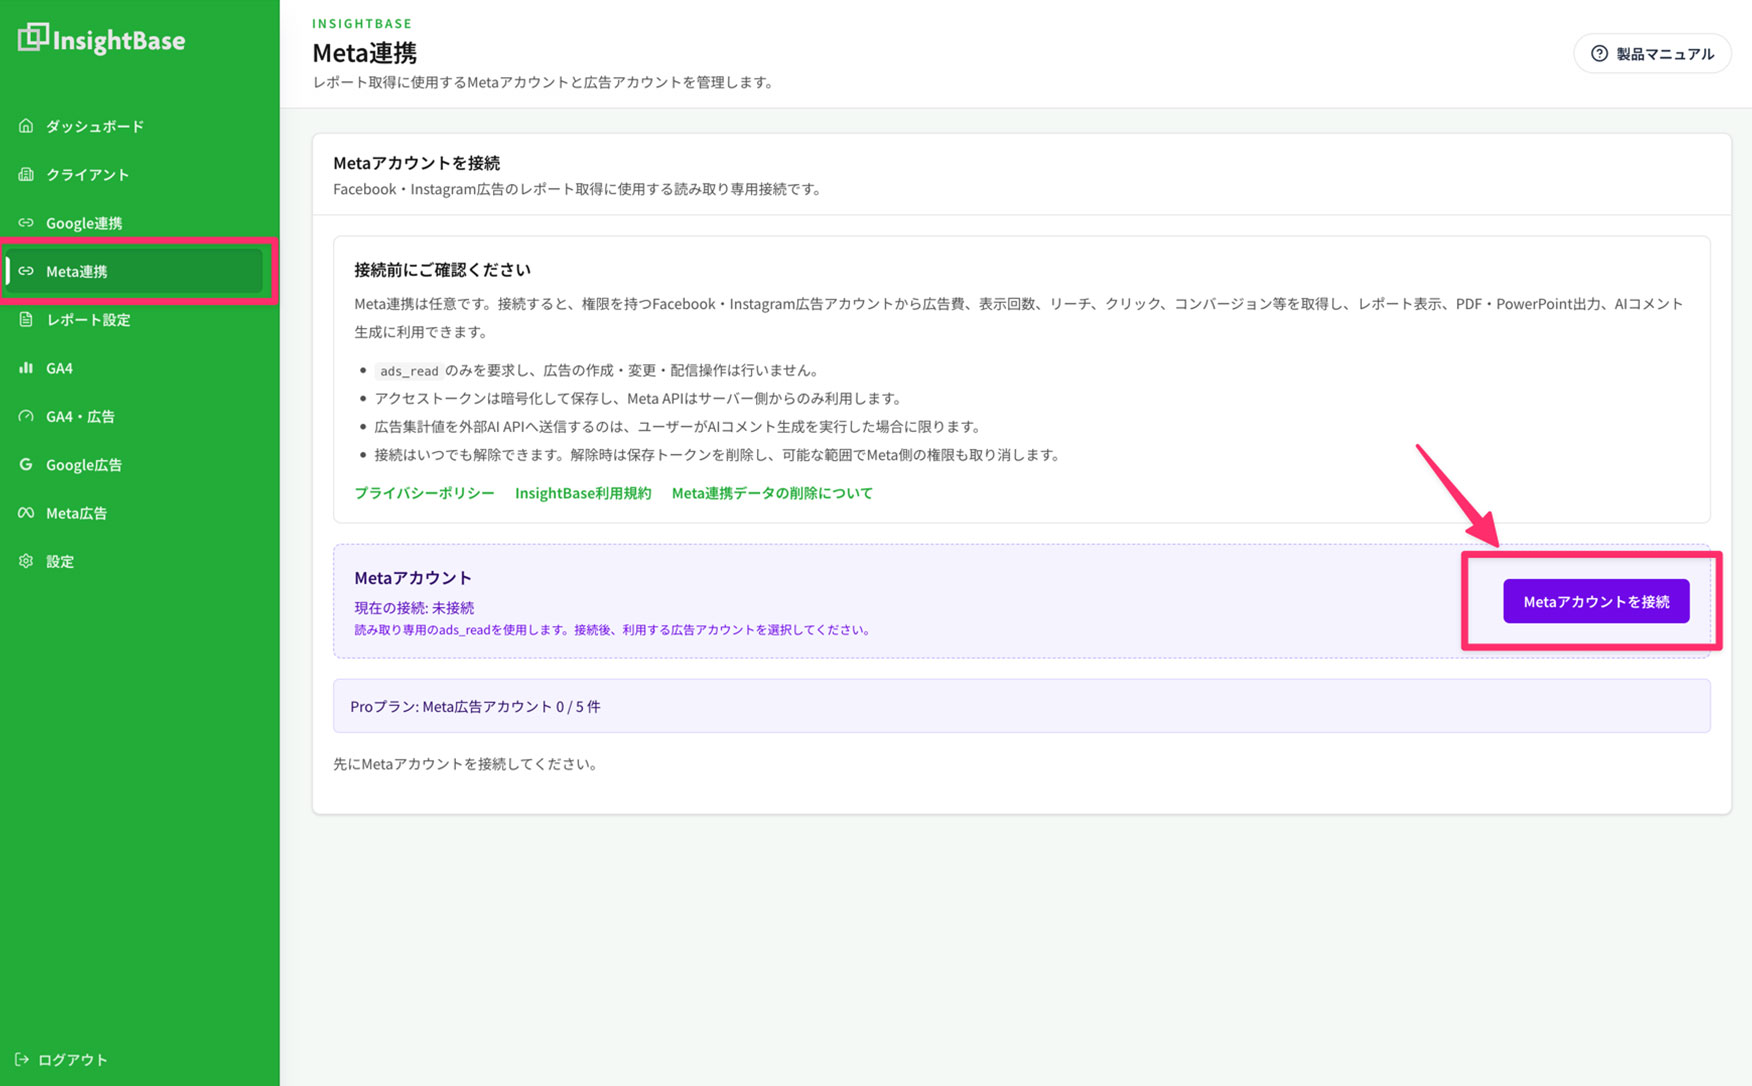1752x1086 pixels.
Task: Click 先にMetaアカウントを接続してください text
Action: coord(468,764)
